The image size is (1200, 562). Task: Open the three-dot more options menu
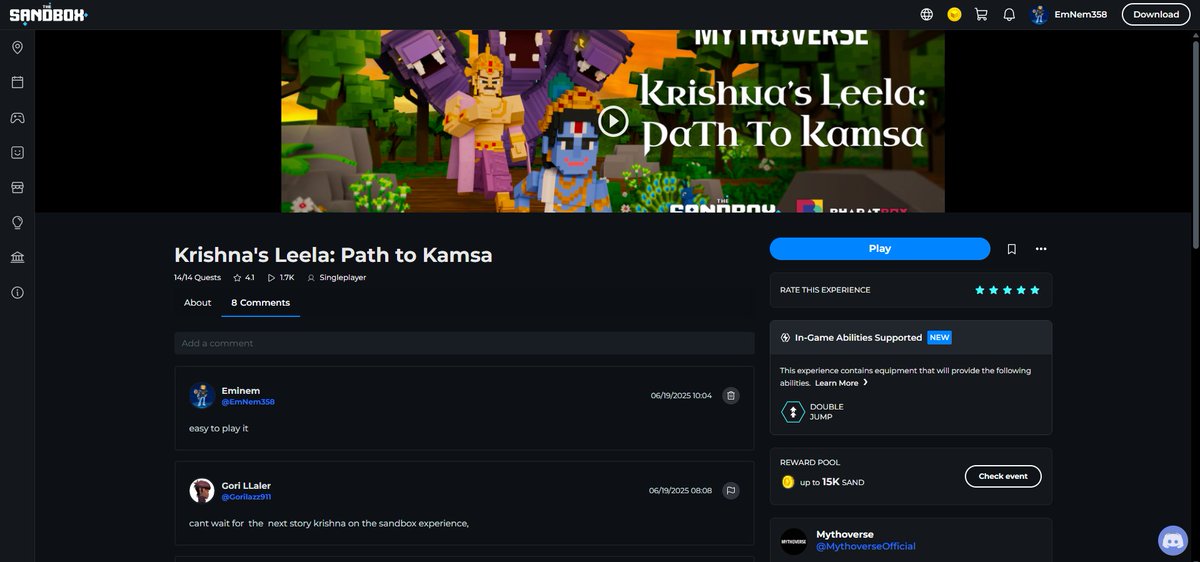point(1041,249)
